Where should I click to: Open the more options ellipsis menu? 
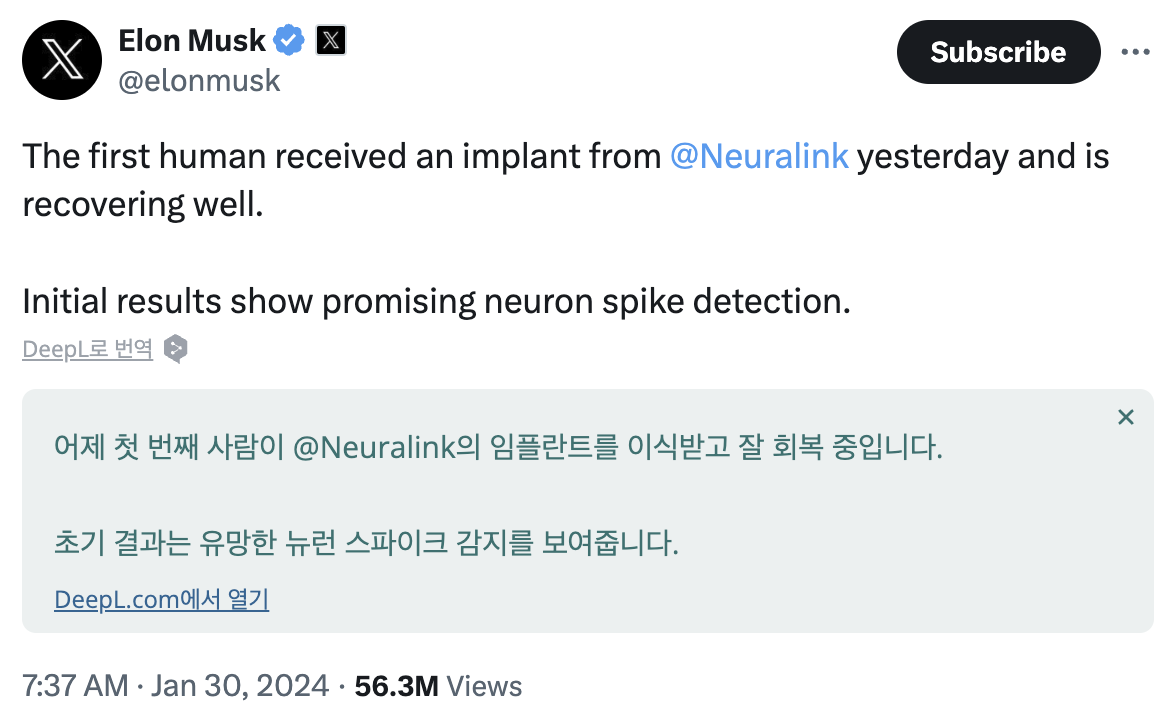1135,52
